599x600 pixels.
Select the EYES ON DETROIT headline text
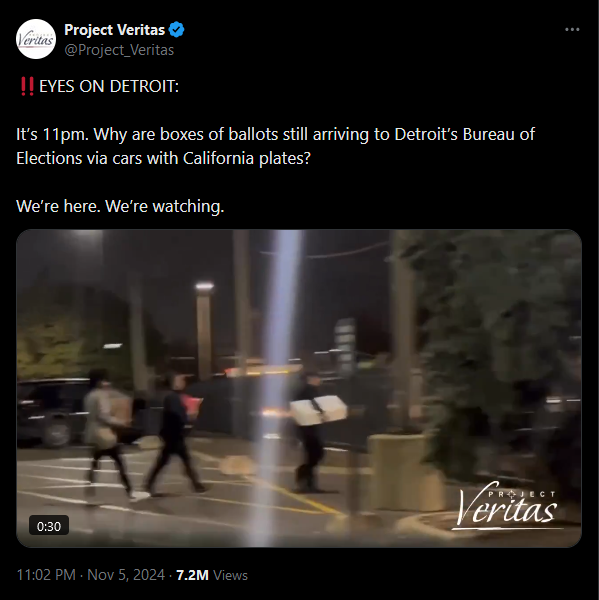click(x=109, y=86)
